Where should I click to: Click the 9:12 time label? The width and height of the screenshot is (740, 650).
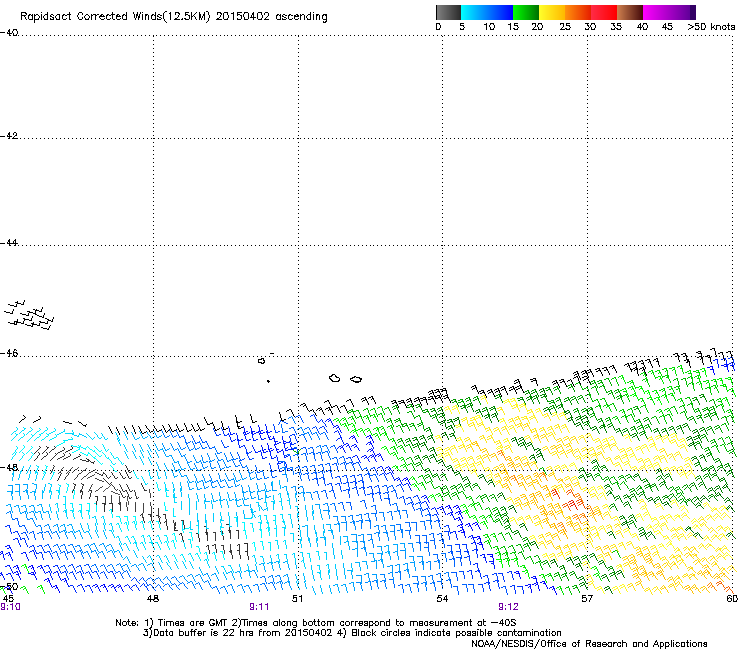point(508,607)
